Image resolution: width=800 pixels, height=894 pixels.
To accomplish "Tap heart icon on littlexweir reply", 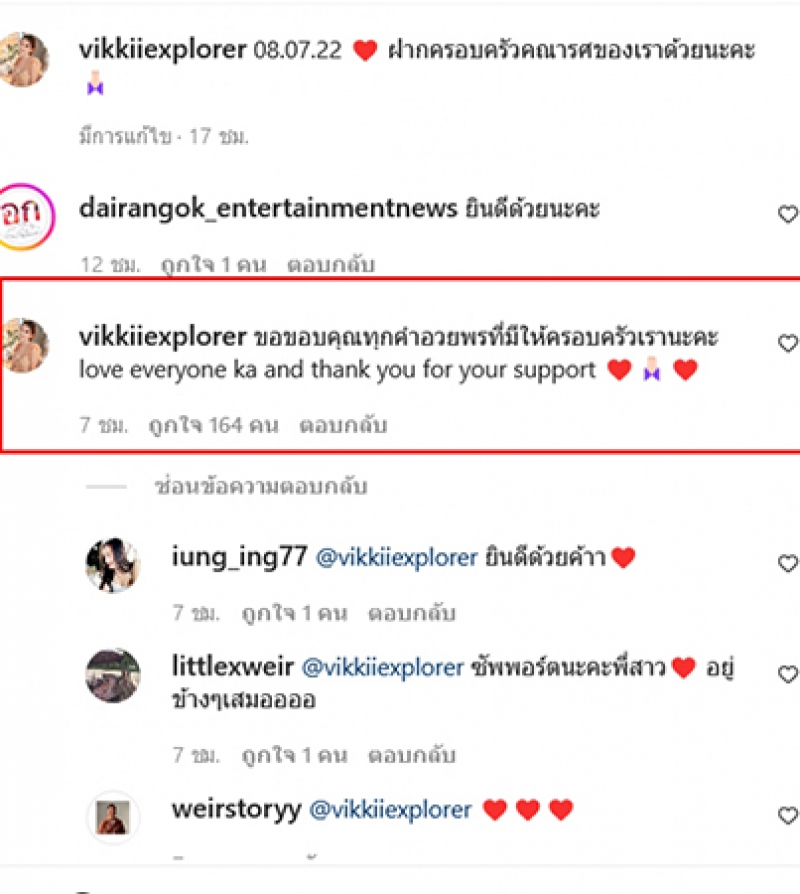I will pos(788,673).
